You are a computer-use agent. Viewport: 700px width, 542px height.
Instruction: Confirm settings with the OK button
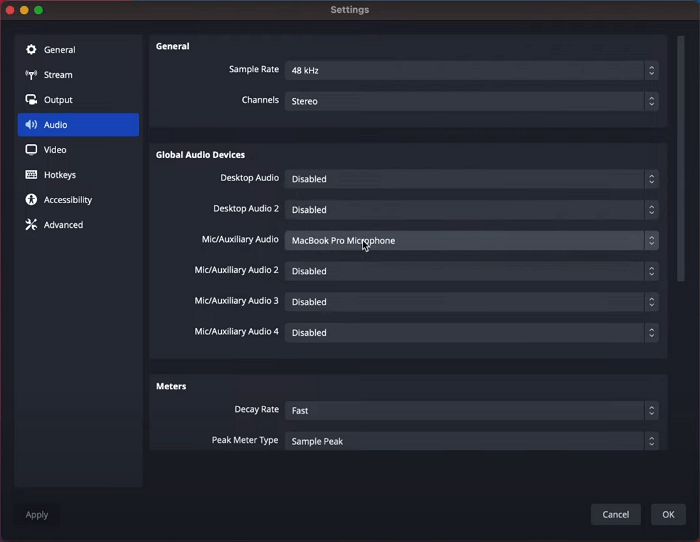click(668, 514)
